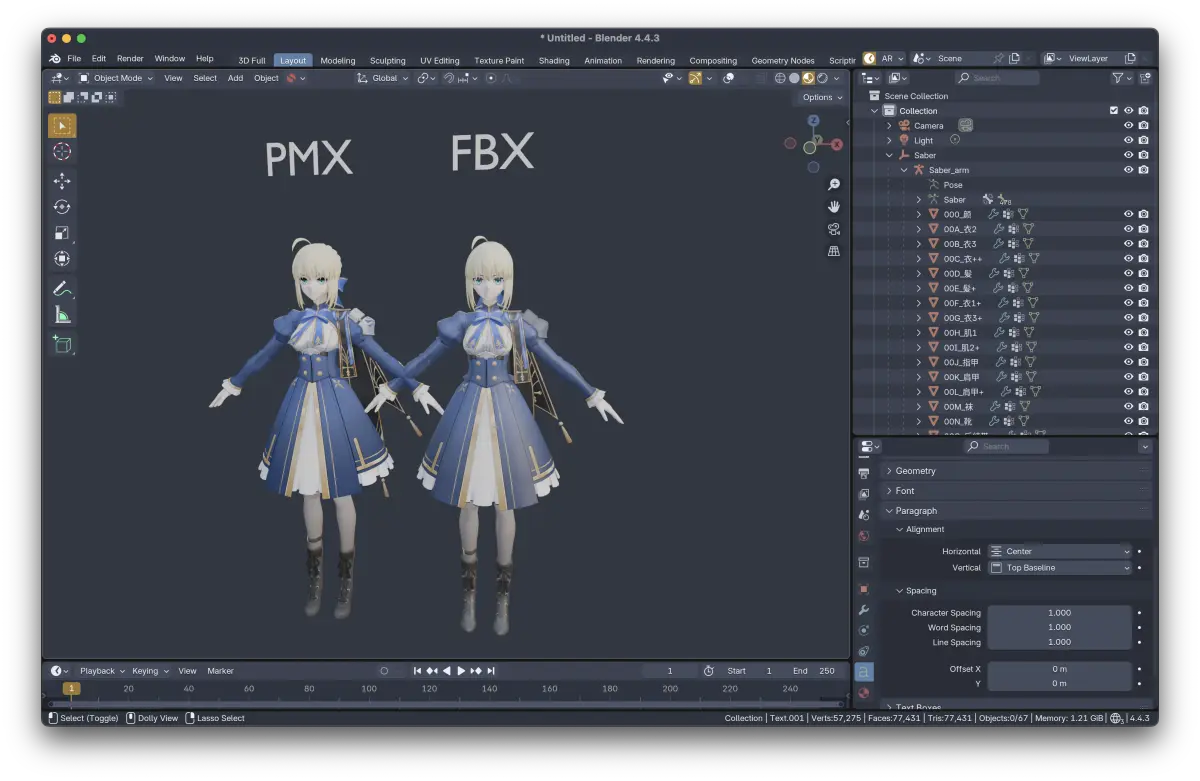Collapse the Saber collection in outliner
The image size is (1200, 781).
(x=889, y=155)
